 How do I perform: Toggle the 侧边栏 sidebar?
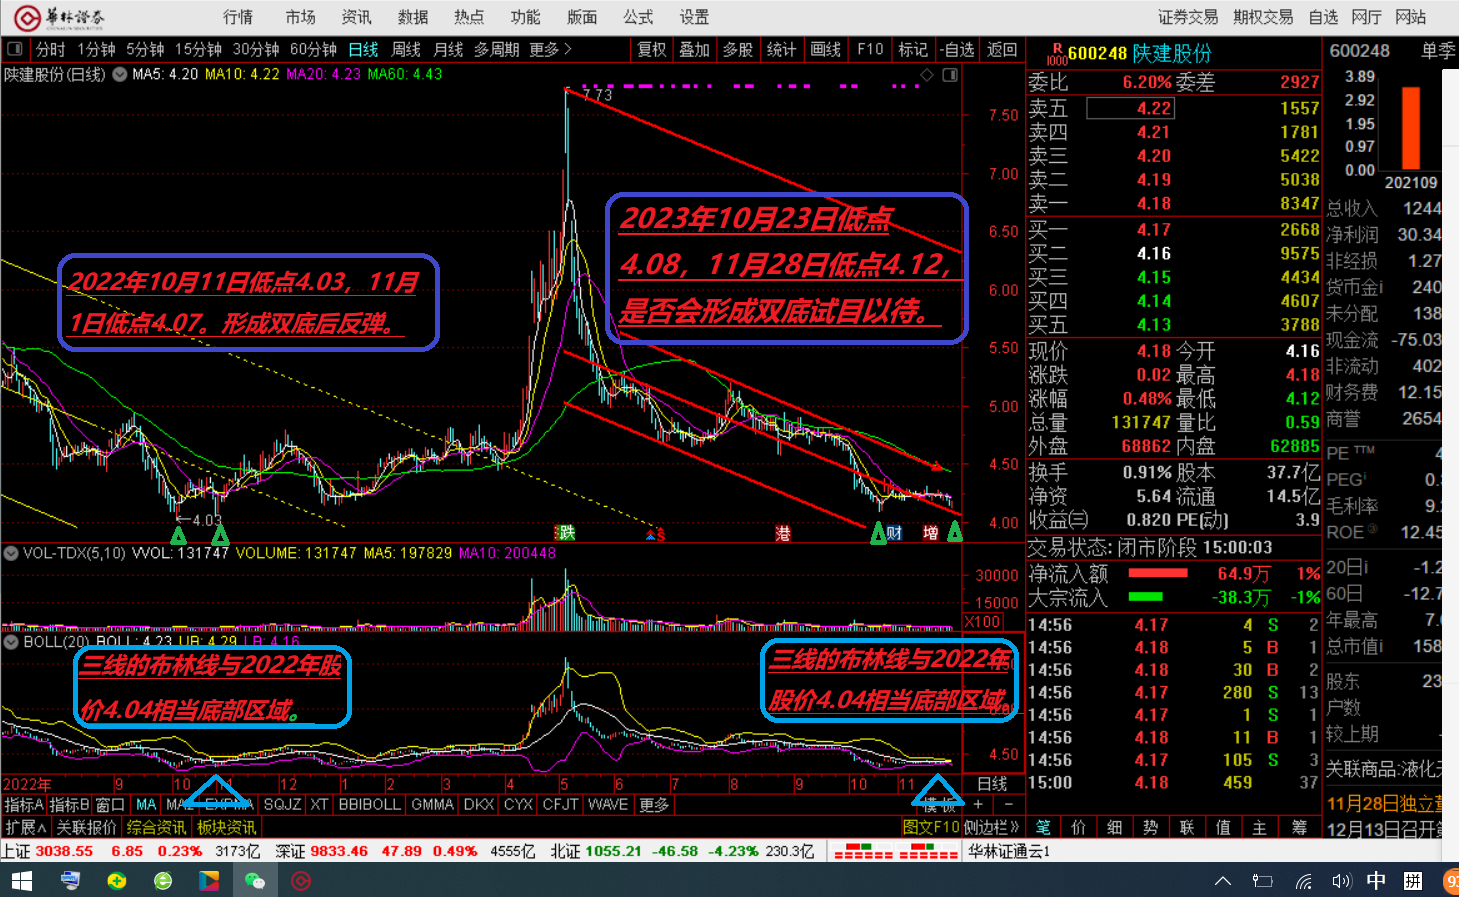pyautogui.click(x=991, y=827)
